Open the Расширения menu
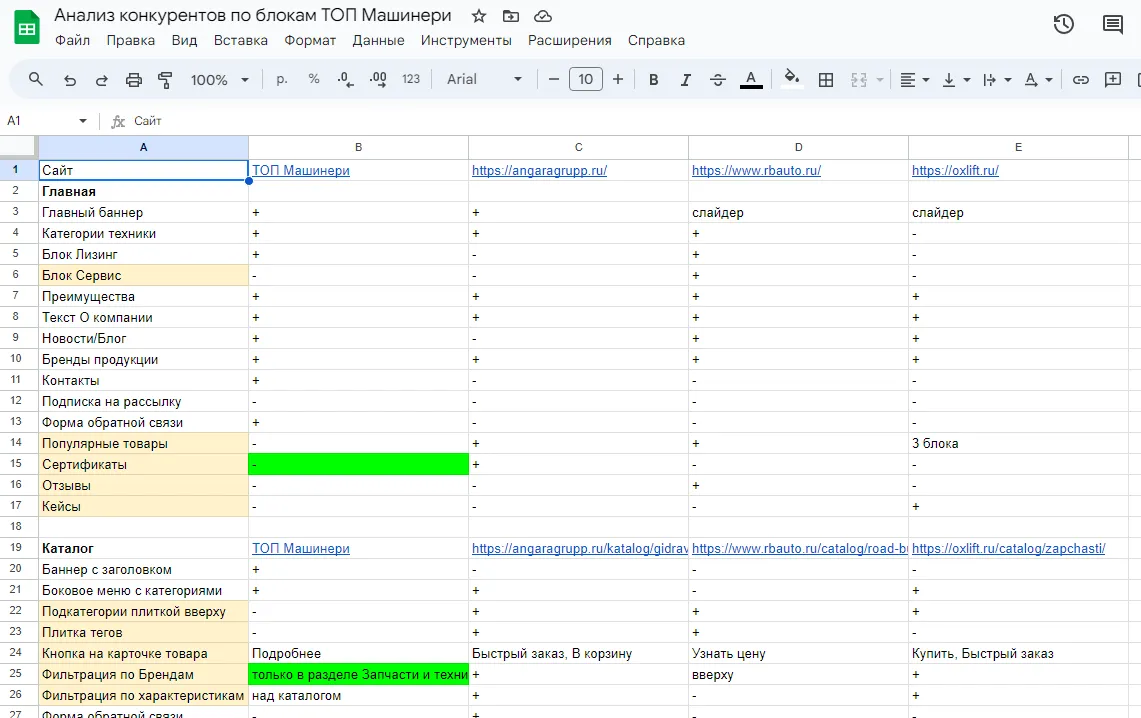Image resolution: width=1141 pixels, height=718 pixels. [x=570, y=40]
